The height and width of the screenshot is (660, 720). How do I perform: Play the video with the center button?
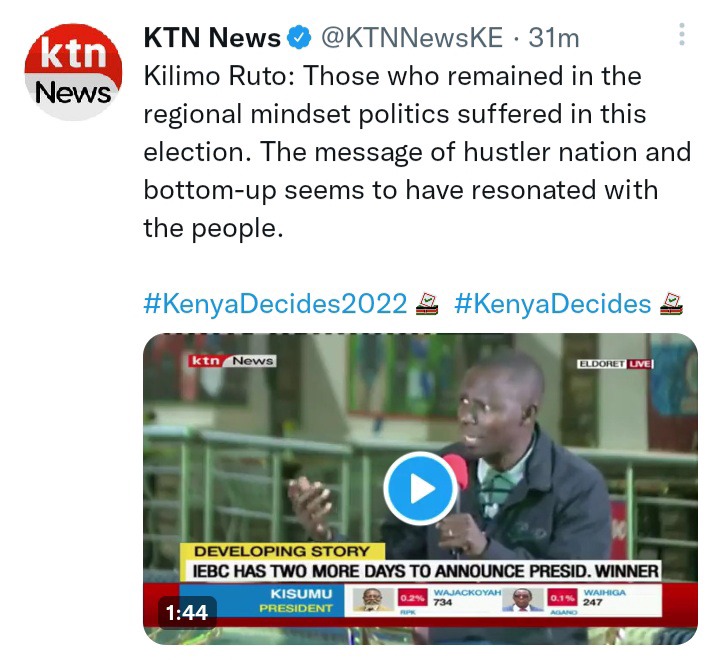(421, 489)
